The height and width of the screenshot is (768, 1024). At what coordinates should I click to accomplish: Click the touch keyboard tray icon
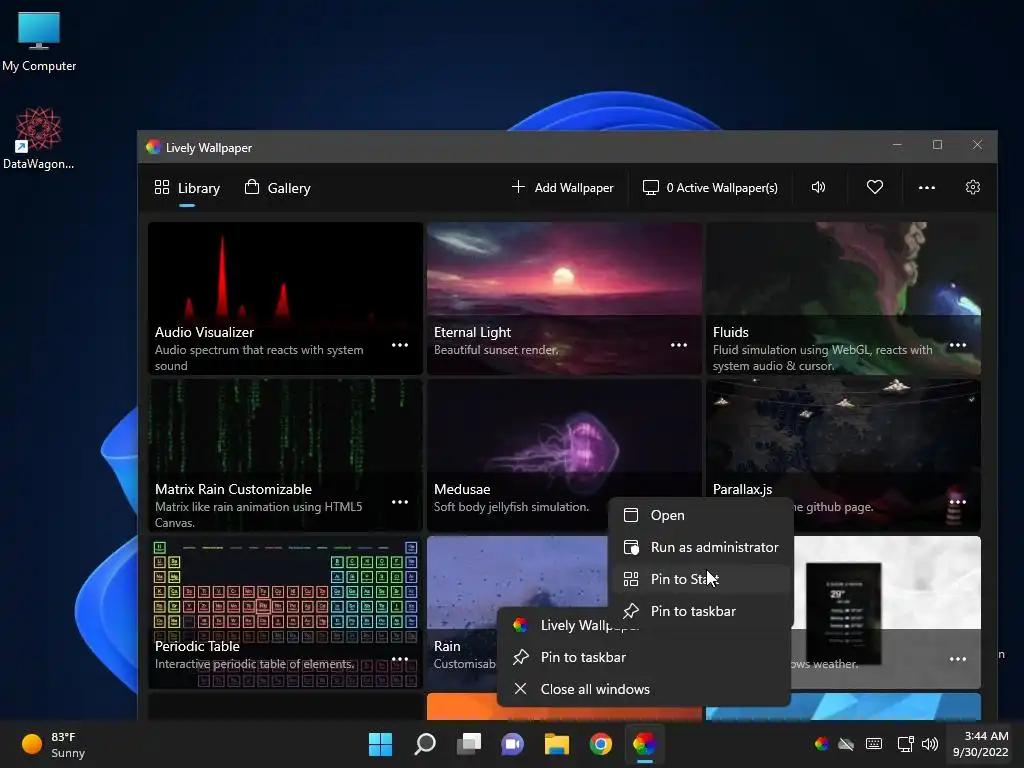(874, 744)
